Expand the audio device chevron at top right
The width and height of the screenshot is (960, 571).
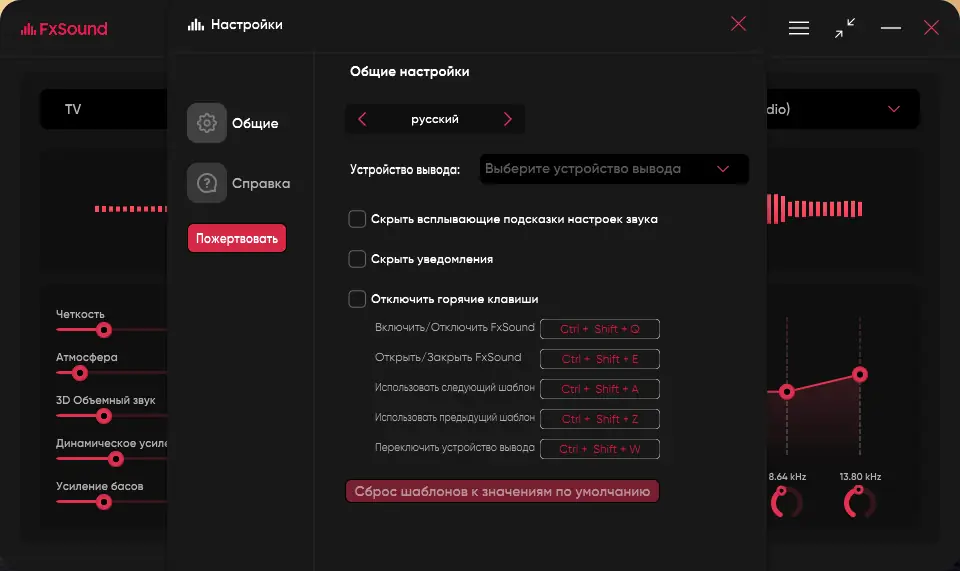[x=893, y=109]
